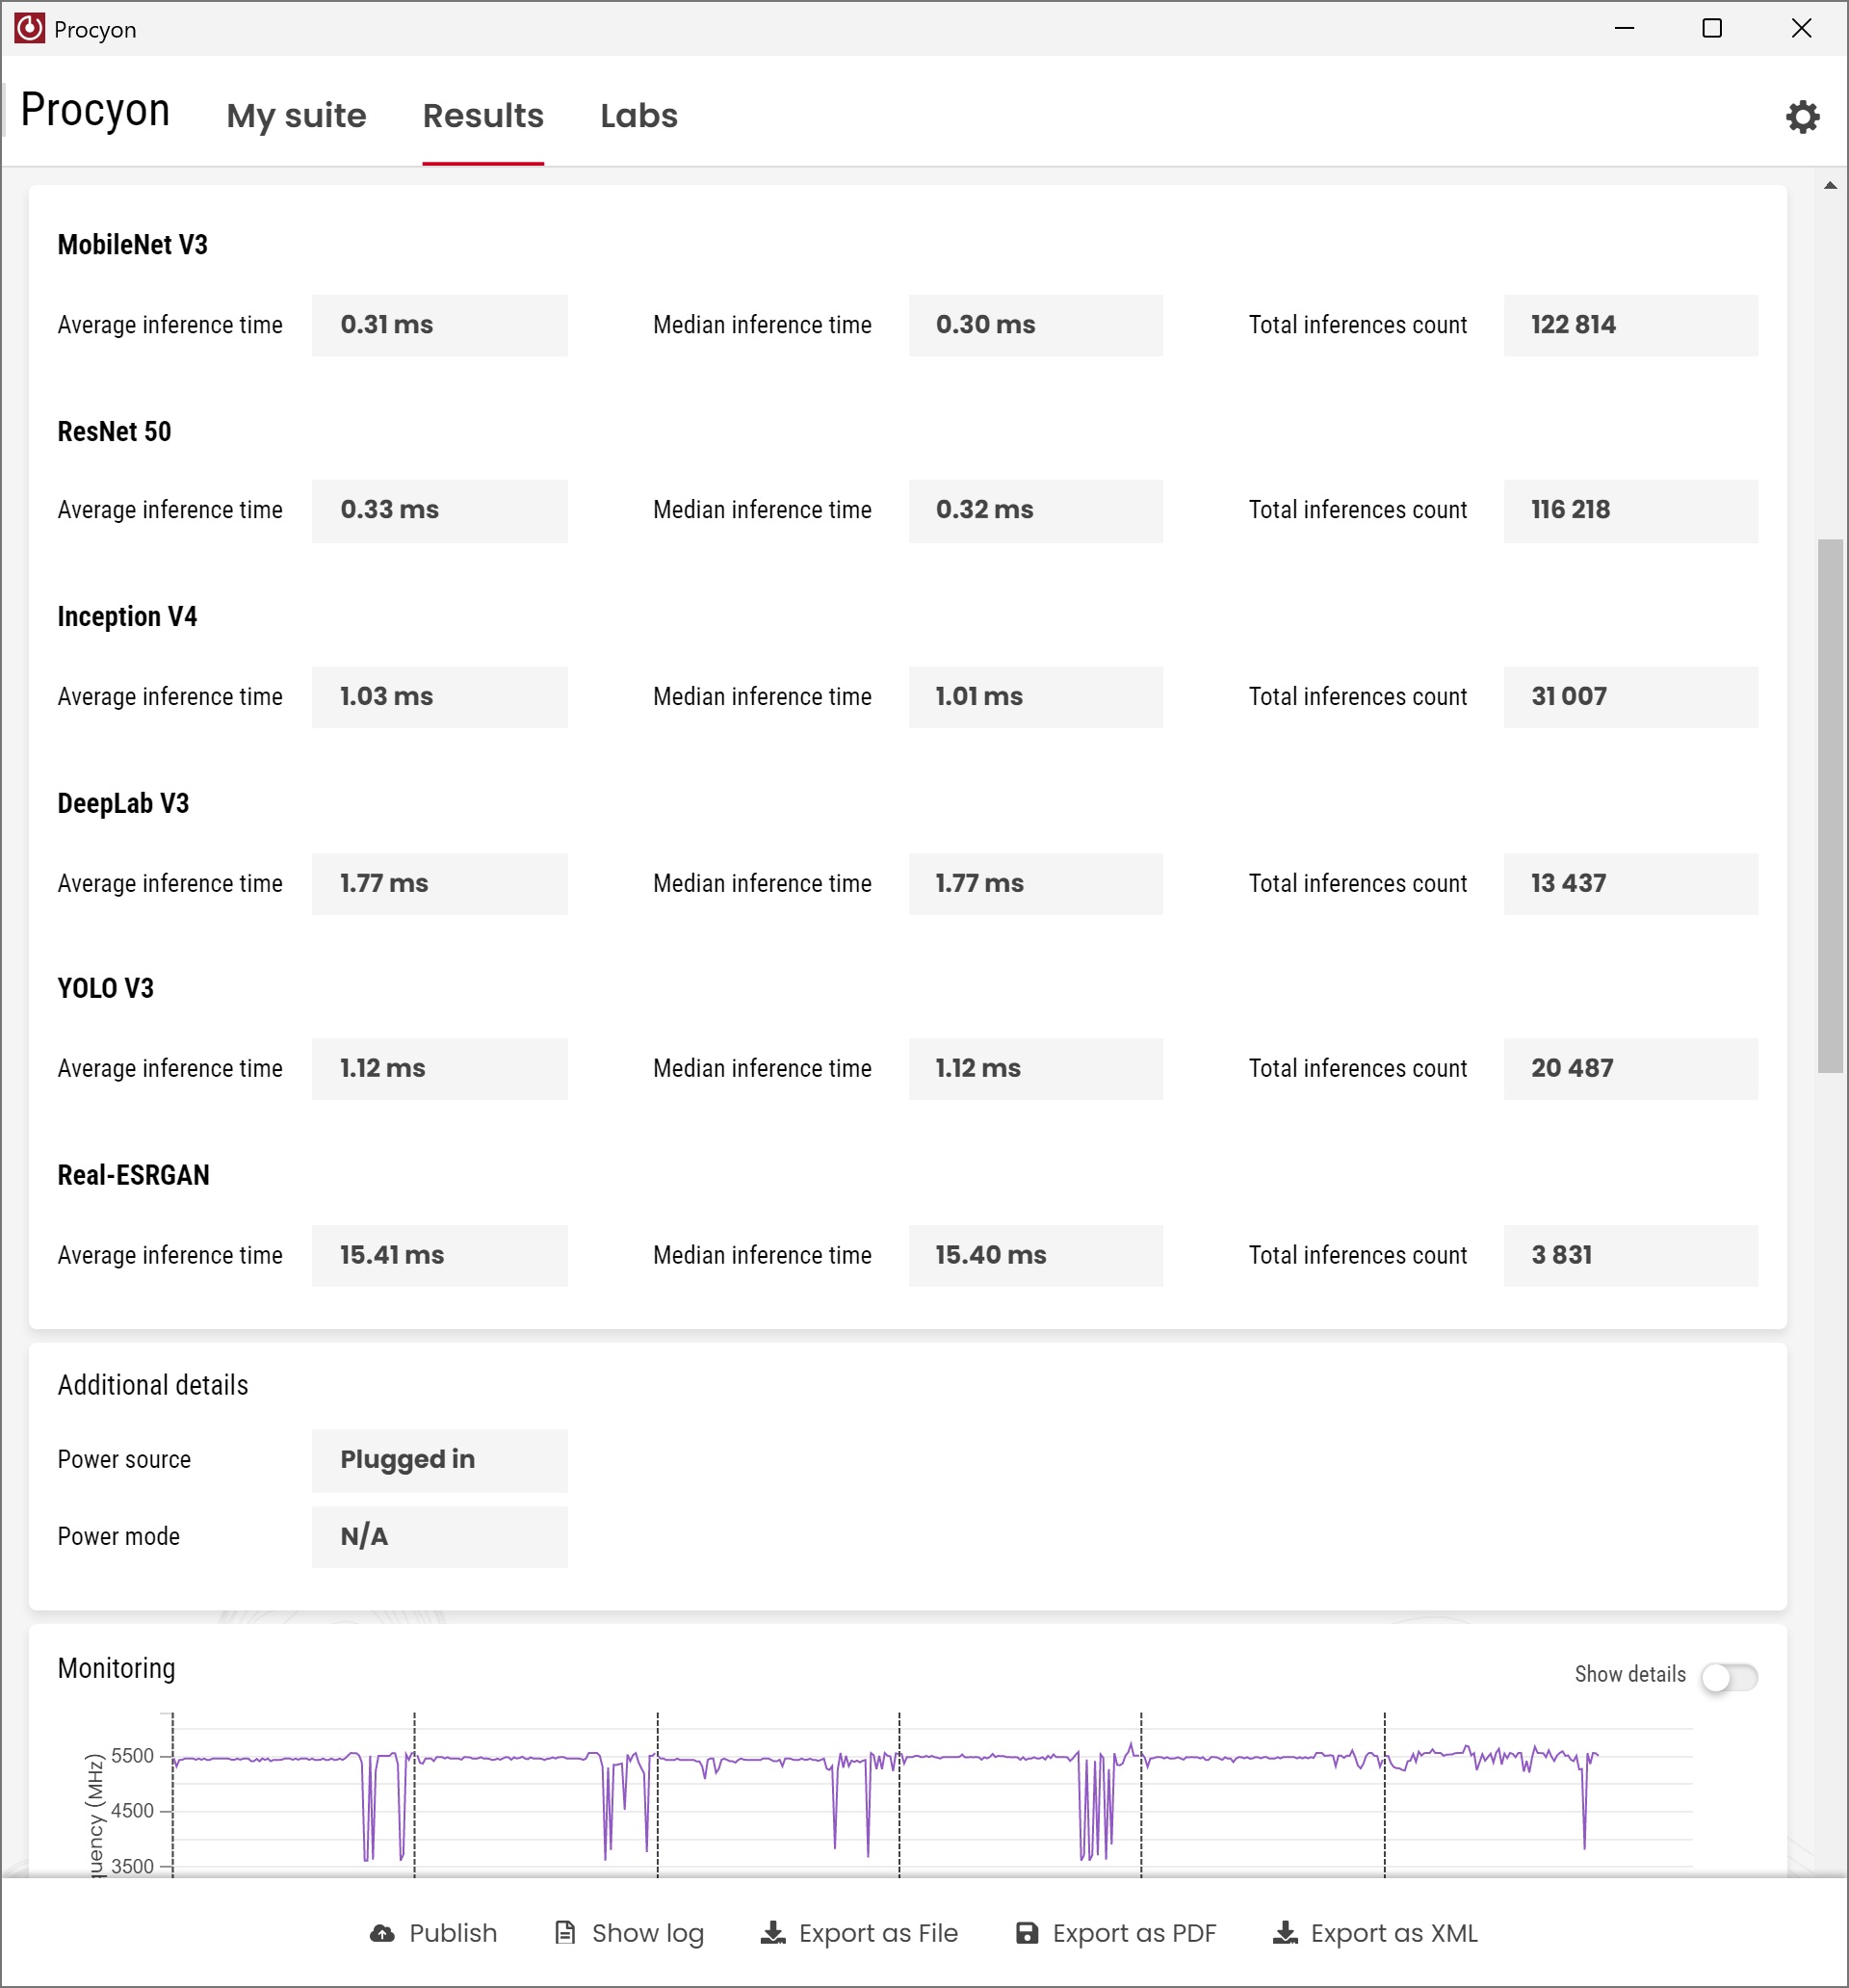The image size is (1849, 1988).
Task: Click the Export as PDF save icon
Action: [1027, 1932]
